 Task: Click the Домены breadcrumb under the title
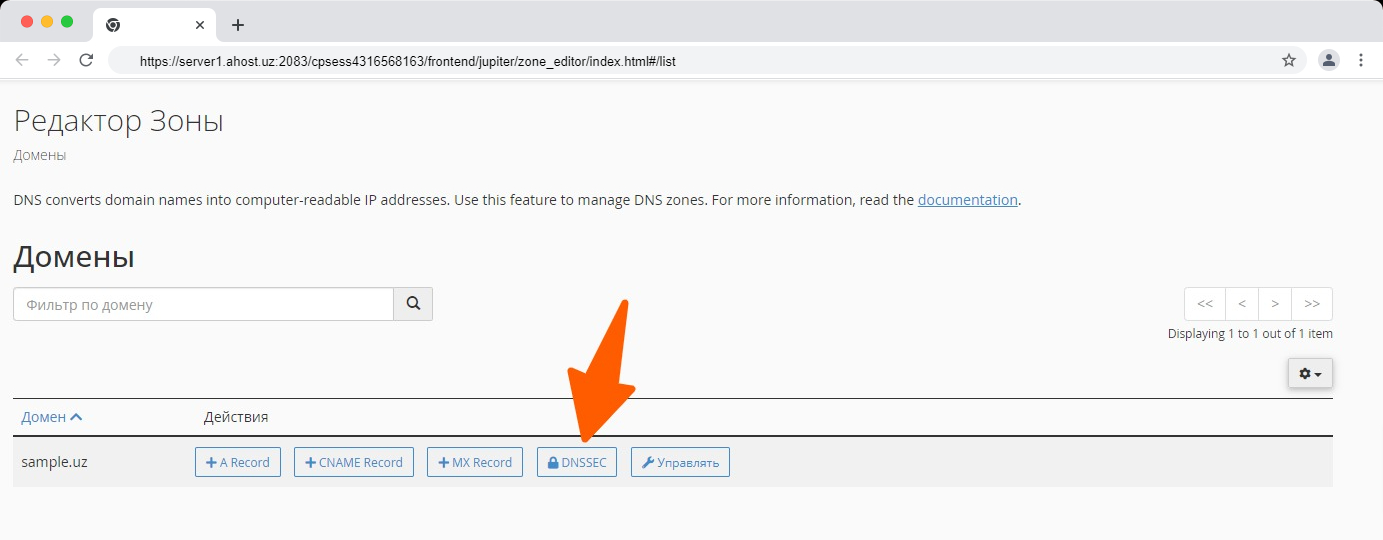(x=40, y=156)
